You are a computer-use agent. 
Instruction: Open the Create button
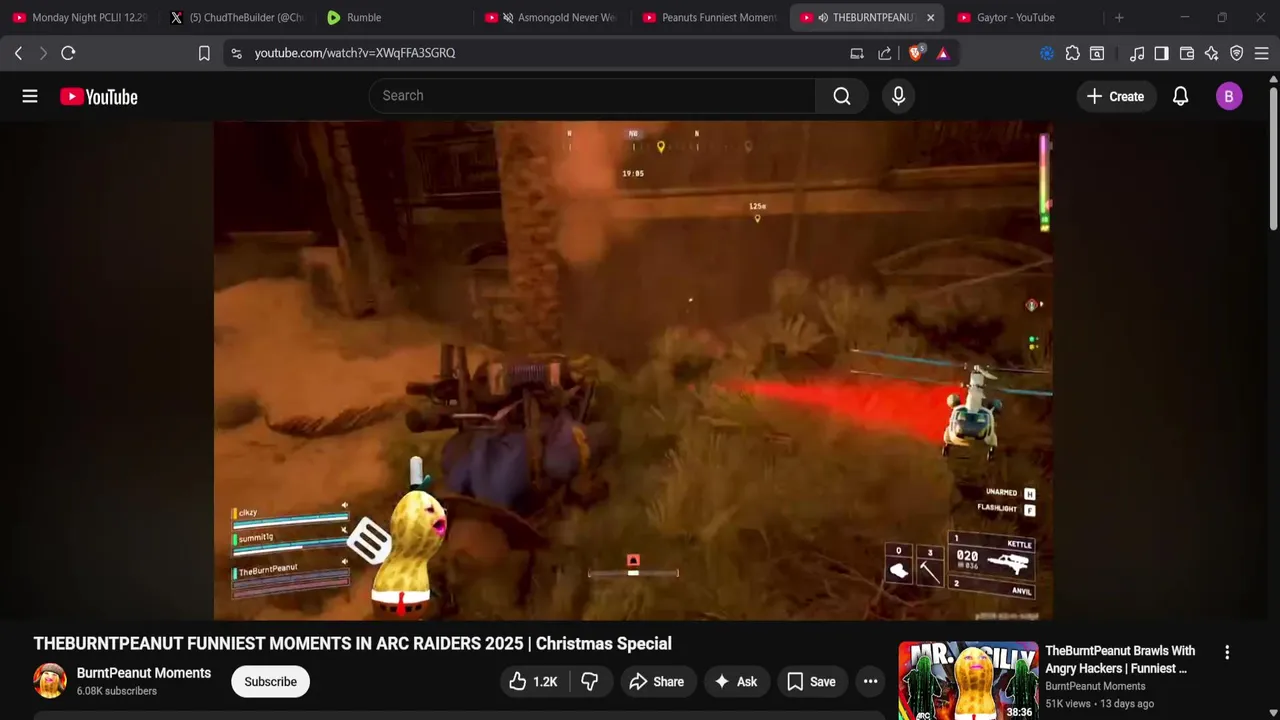[x=1115, y=96]
